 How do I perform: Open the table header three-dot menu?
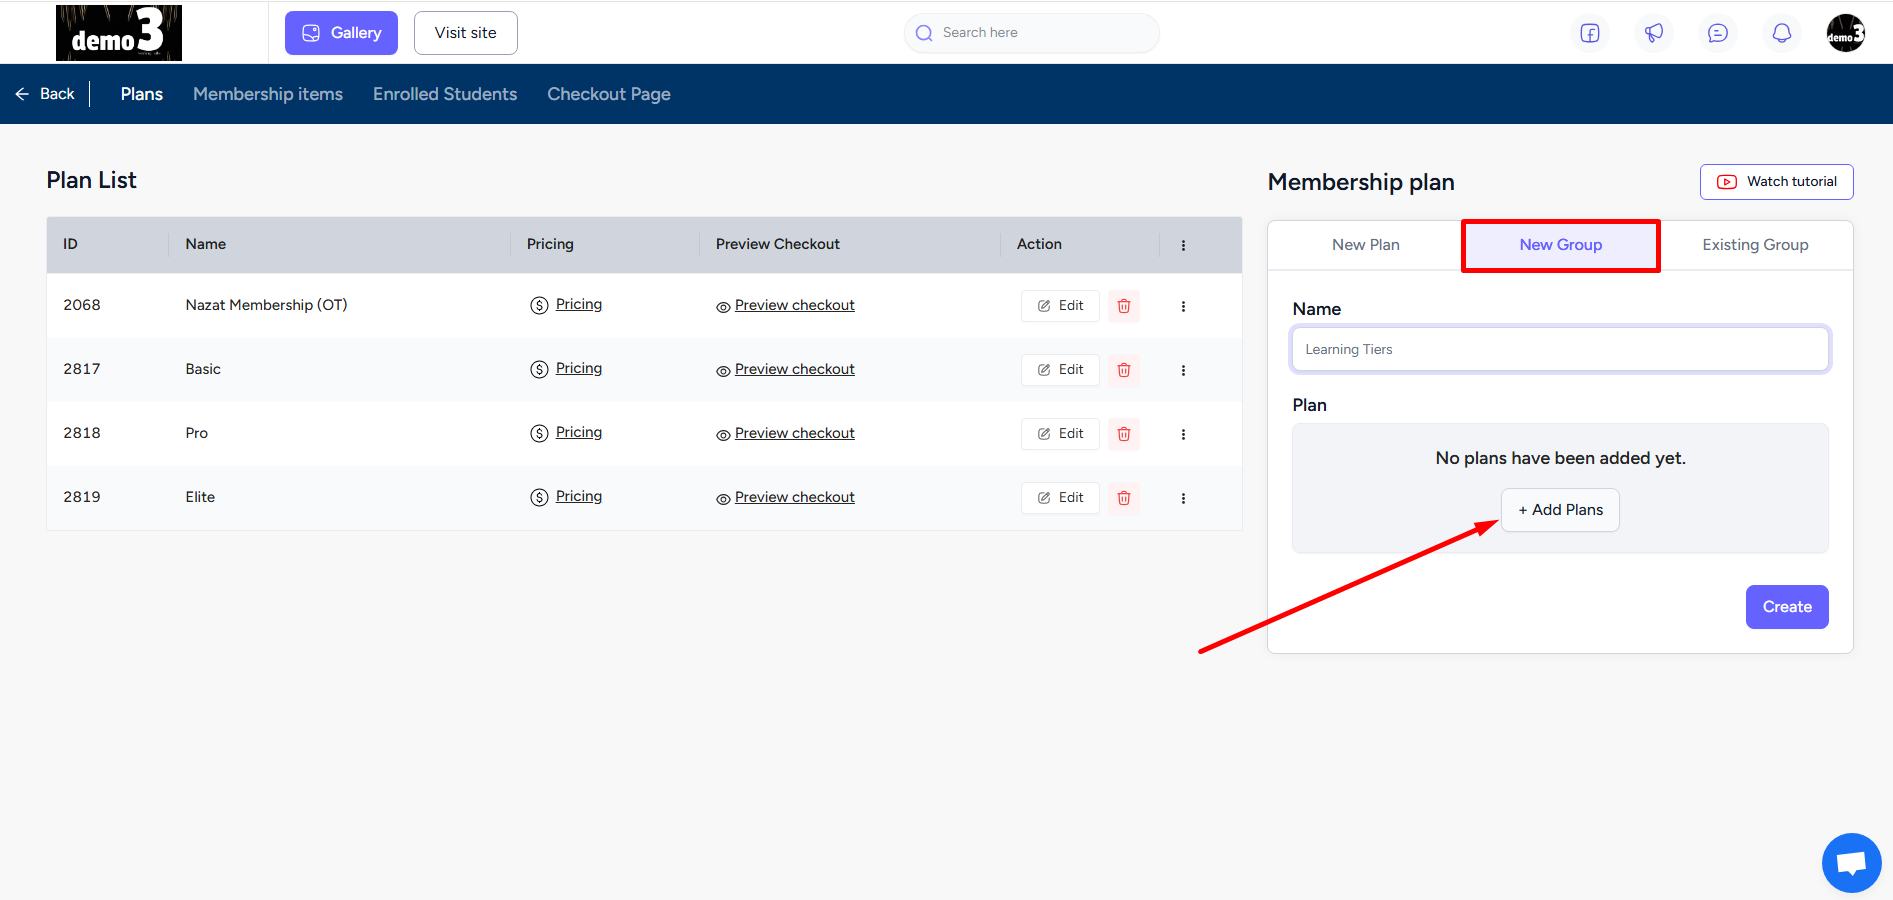pyautogui.click(x=1183, y=245)
